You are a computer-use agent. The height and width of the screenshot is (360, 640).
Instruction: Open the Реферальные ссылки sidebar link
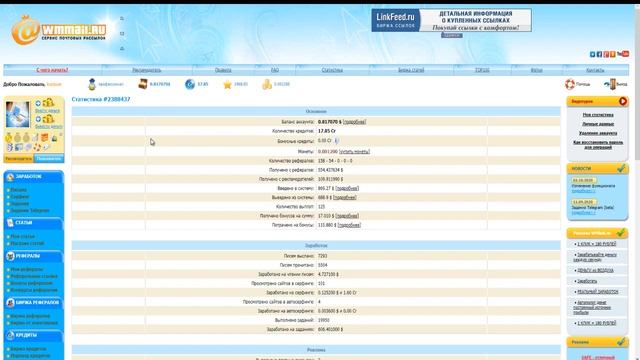click(x=34, y=276)
